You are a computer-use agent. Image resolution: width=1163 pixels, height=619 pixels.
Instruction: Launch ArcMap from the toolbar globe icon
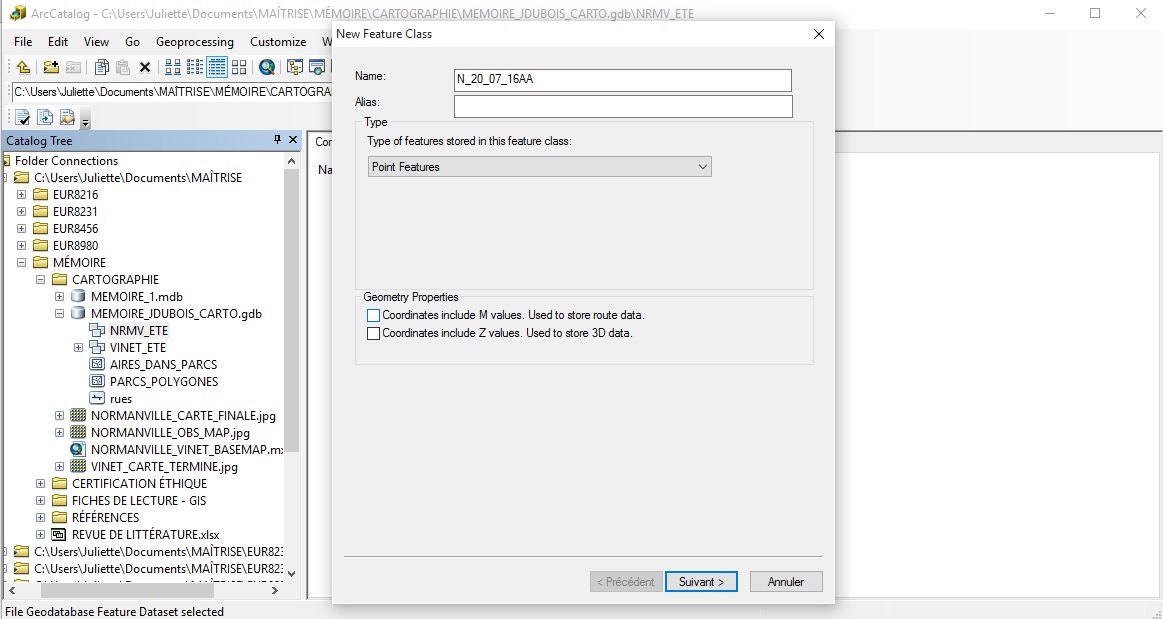267,67
